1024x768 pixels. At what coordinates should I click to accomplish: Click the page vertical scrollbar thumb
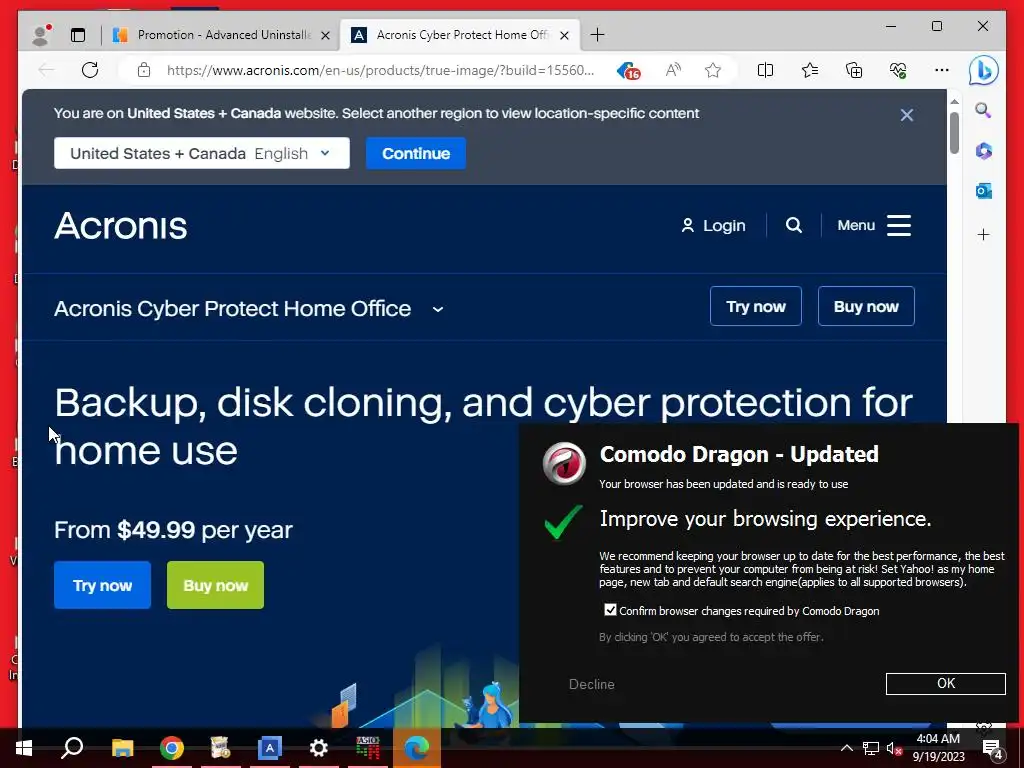click(954, 133)
